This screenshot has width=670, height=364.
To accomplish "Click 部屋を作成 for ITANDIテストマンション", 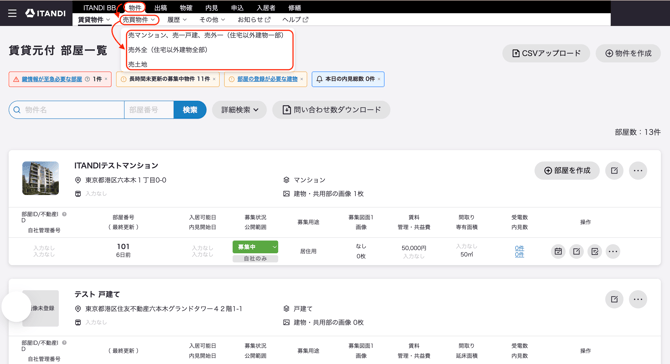I will 567,170.
